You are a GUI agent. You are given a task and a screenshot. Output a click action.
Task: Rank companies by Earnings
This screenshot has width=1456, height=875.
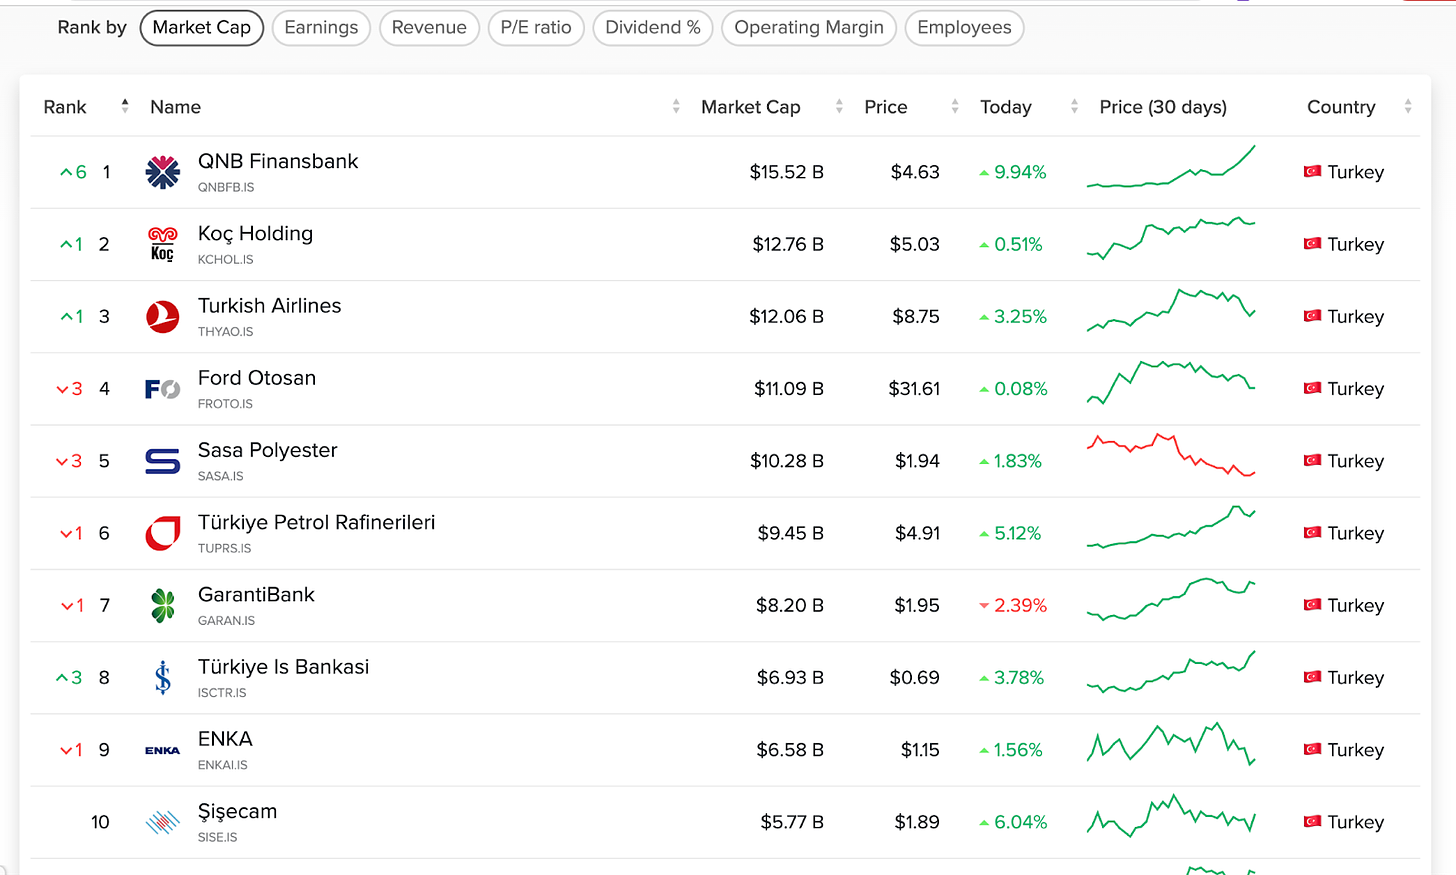[x=321, y=28]
